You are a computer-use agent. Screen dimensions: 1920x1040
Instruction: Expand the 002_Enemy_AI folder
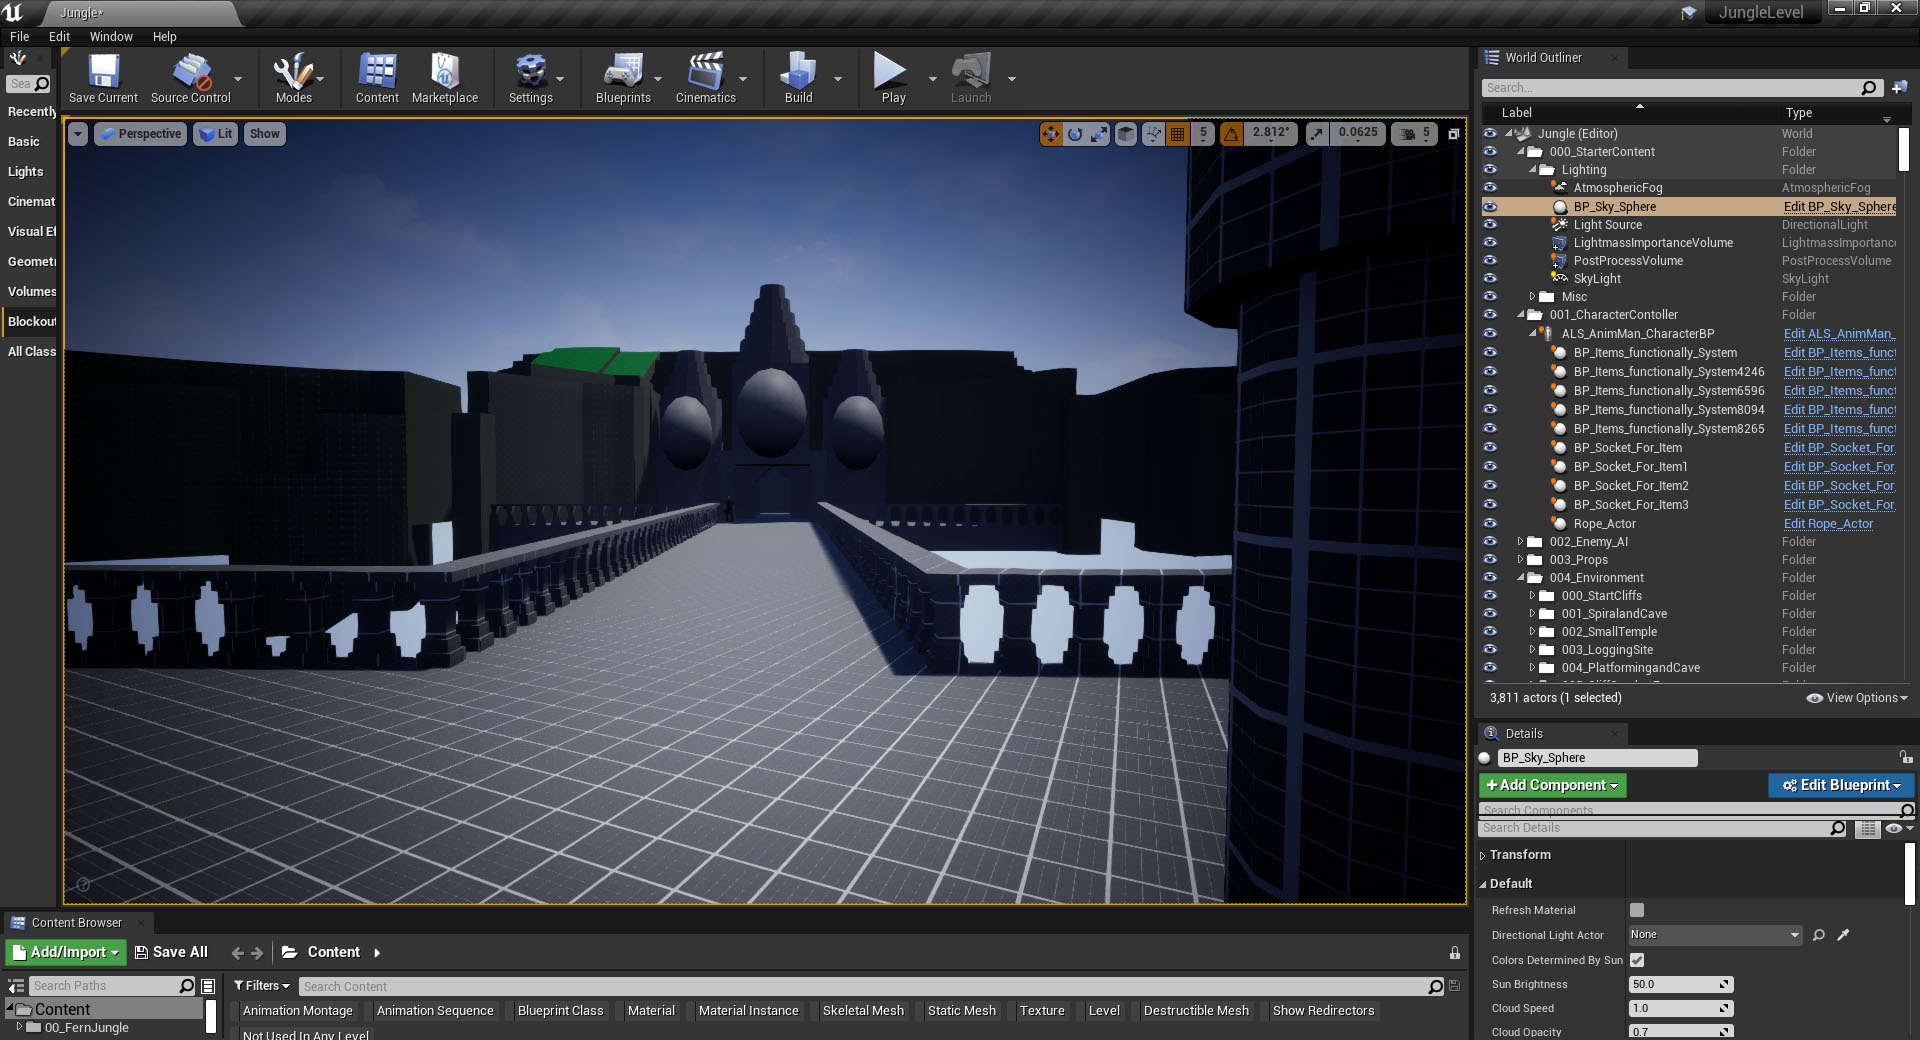point(1521,542)
